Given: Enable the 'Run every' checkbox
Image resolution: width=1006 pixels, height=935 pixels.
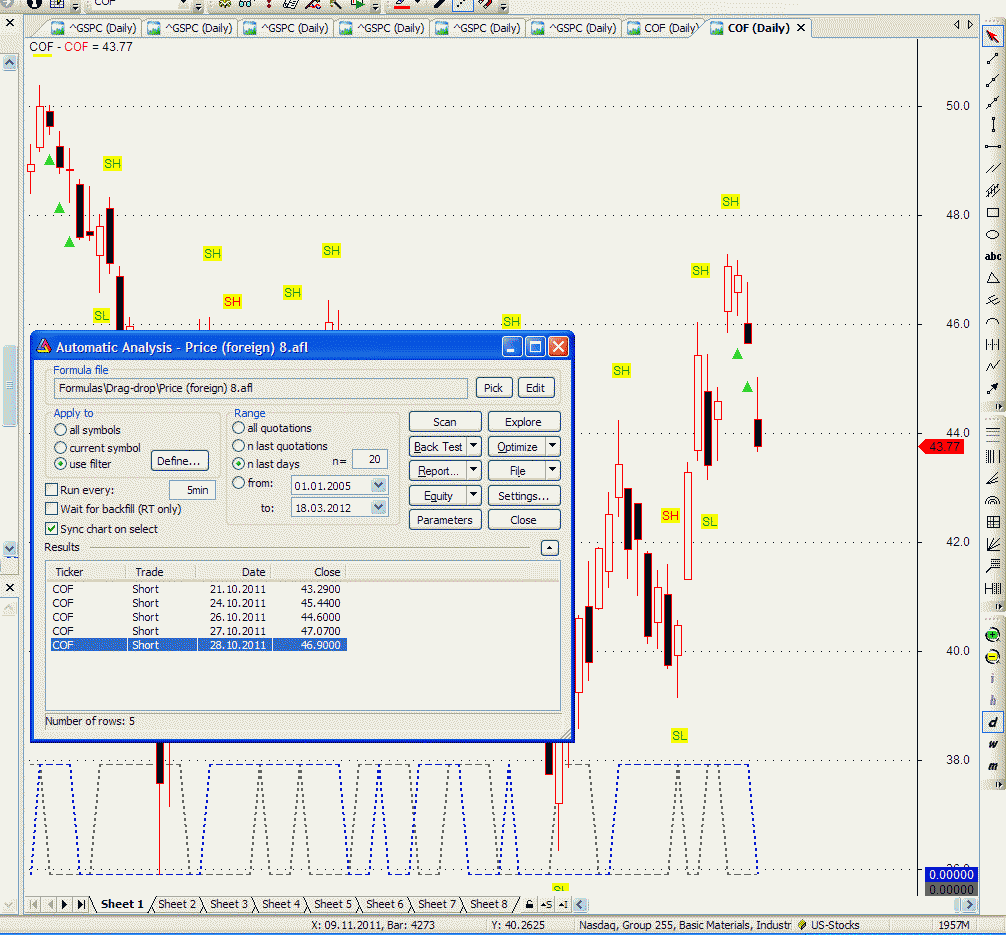Looking at the screenshot, I should coord(52,490).
